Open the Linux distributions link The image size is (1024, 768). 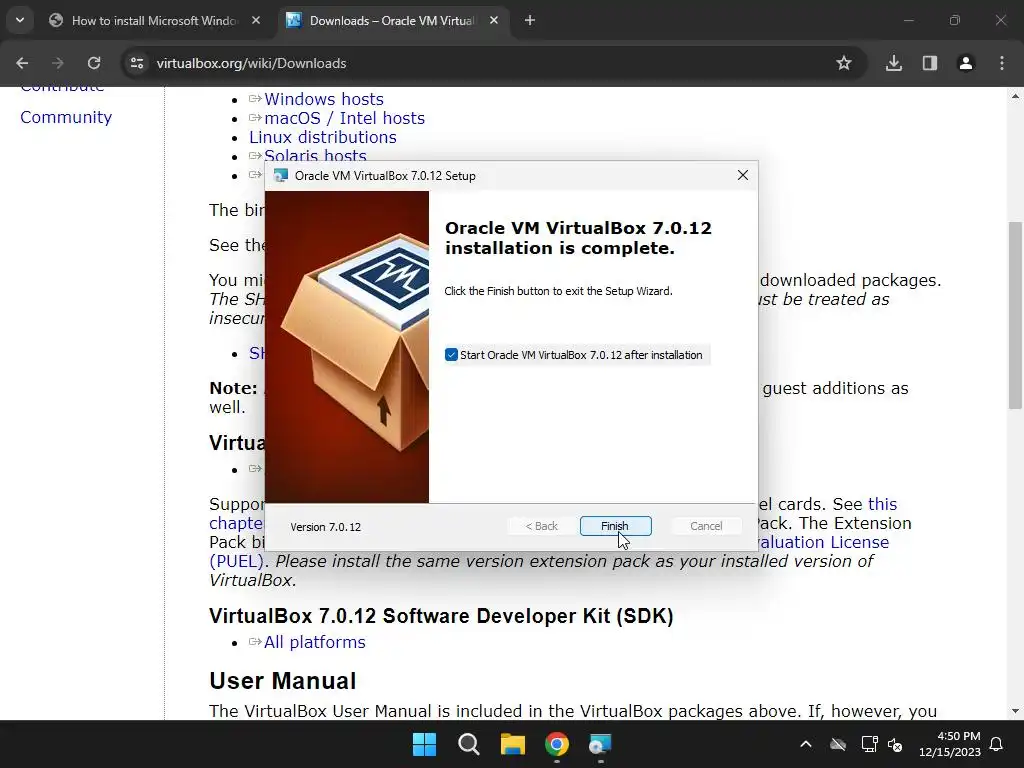pos(323,137)
